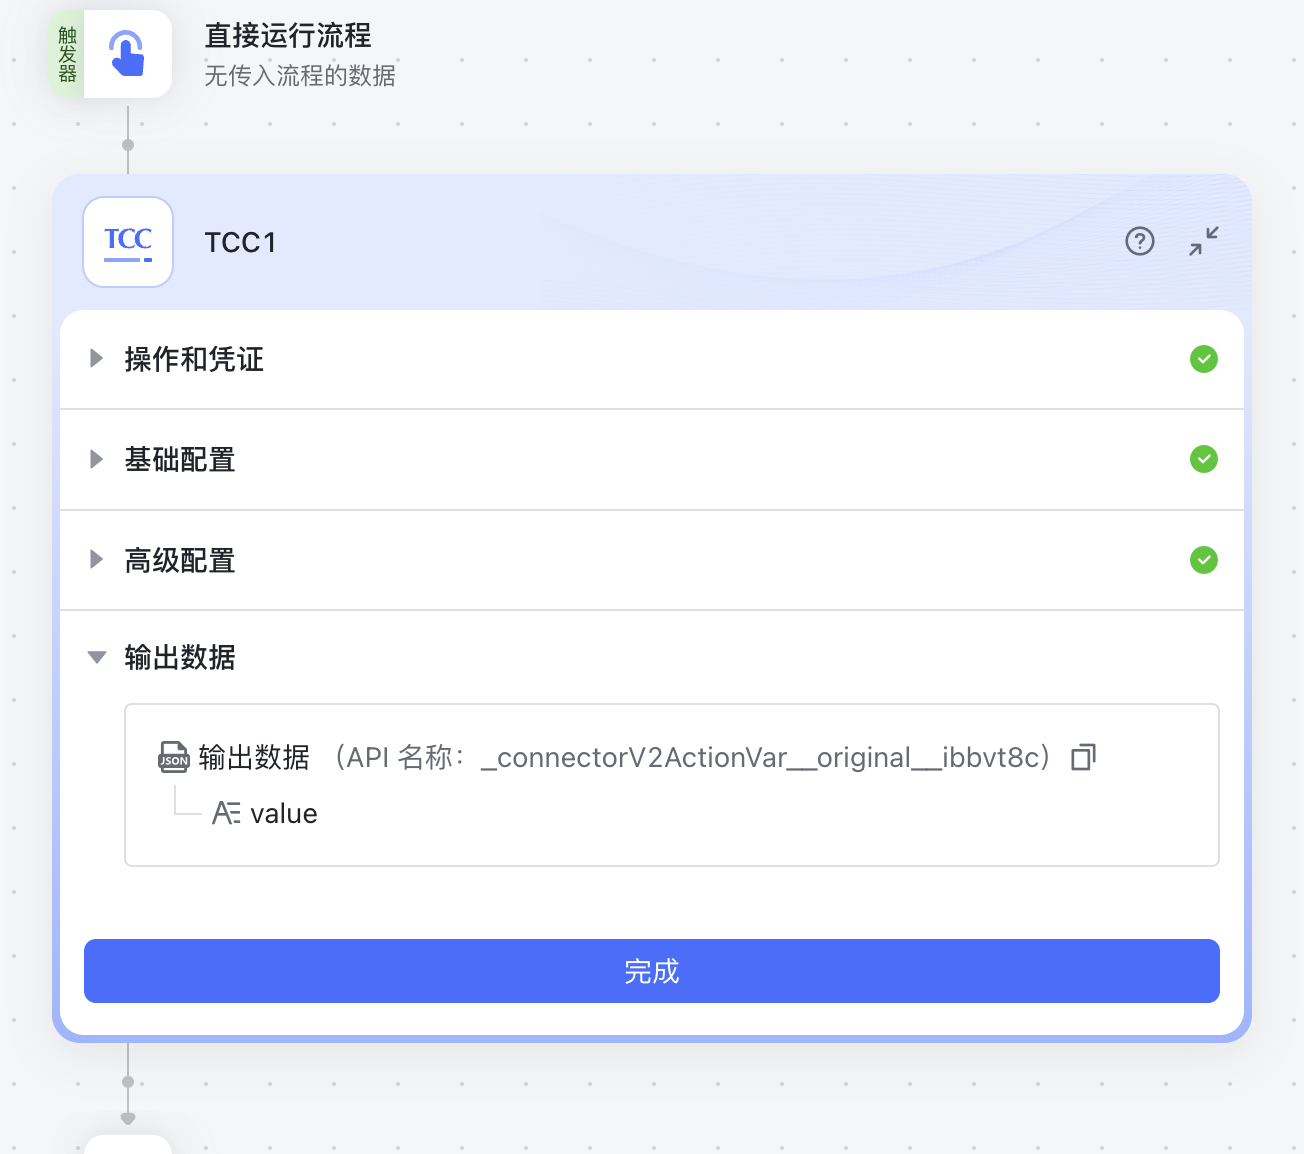Screen dimensions: 1304x1154
Task: Expand the 高级配置 section
Action: click(x=96, y=559)
